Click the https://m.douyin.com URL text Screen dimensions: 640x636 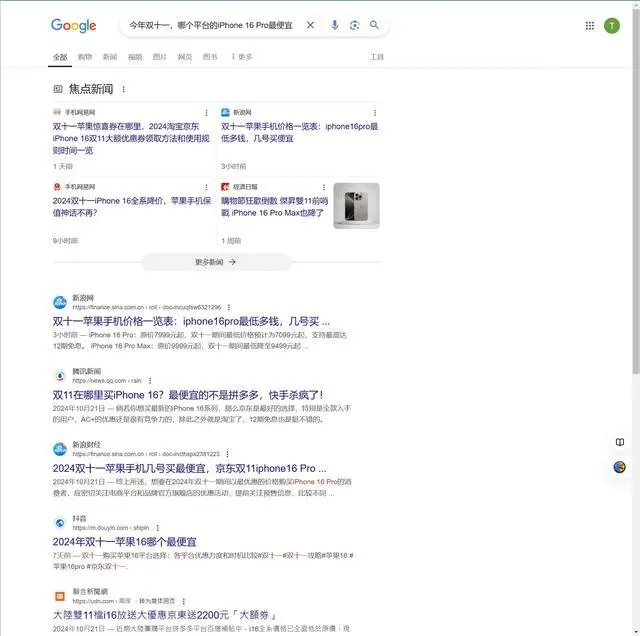(x=111, y=527)
